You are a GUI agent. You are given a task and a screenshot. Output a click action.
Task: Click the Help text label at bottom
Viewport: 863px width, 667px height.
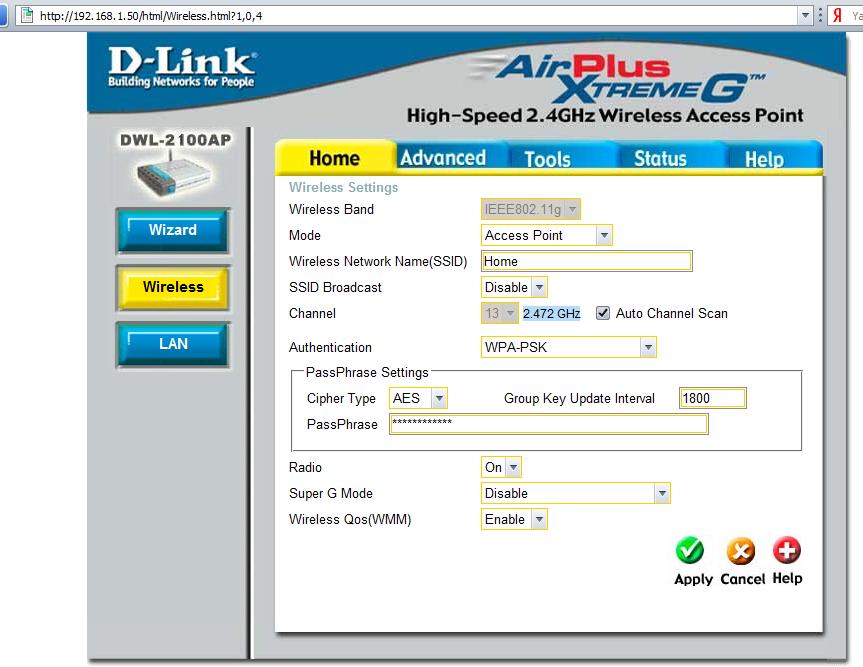(787, 578)
